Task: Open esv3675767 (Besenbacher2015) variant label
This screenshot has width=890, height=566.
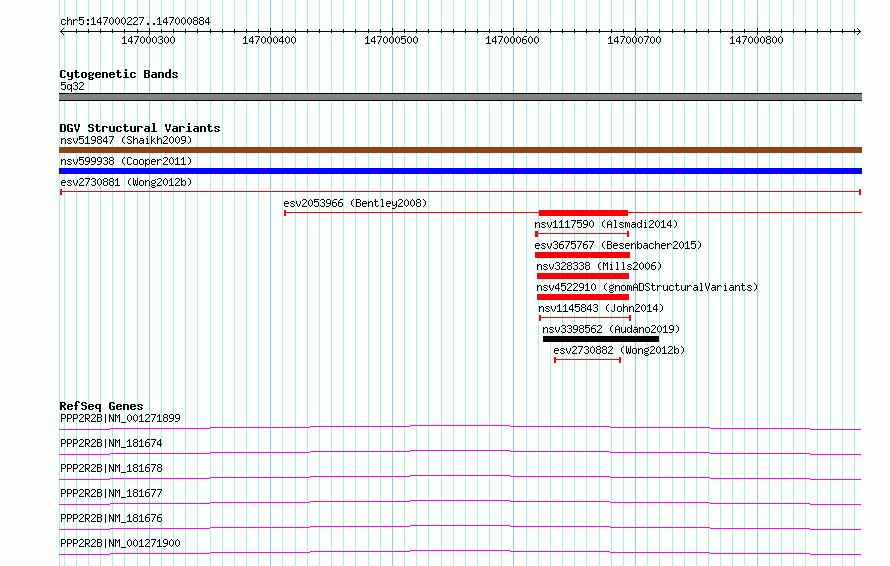Action: (x=618, y=245)
